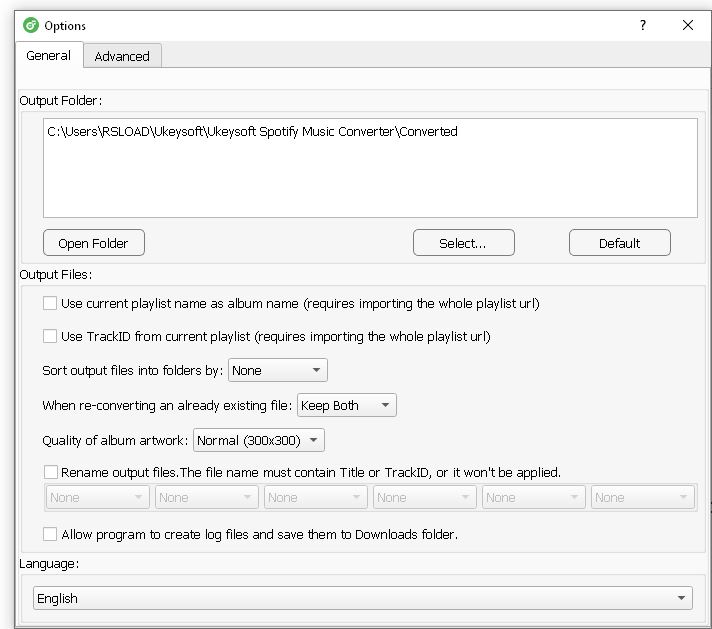Click the Quality of album artwork label
This screenshot has height=629, width=712.
click(x=115, y=440)
